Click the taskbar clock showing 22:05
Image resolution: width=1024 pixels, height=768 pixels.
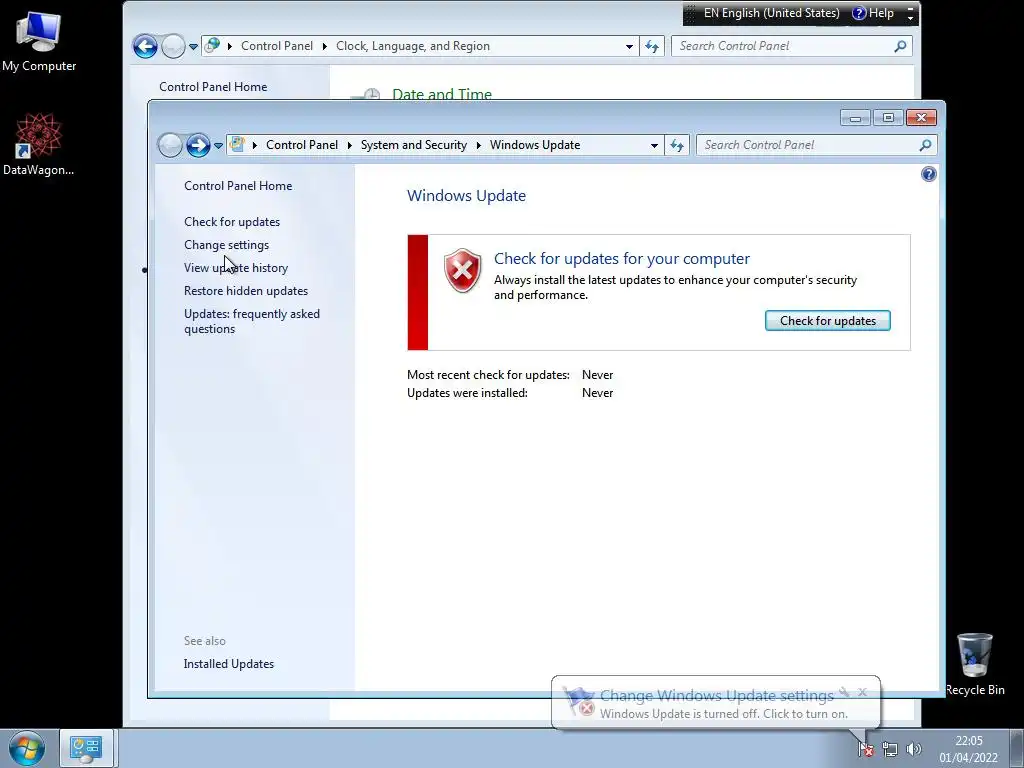point(968,749)
